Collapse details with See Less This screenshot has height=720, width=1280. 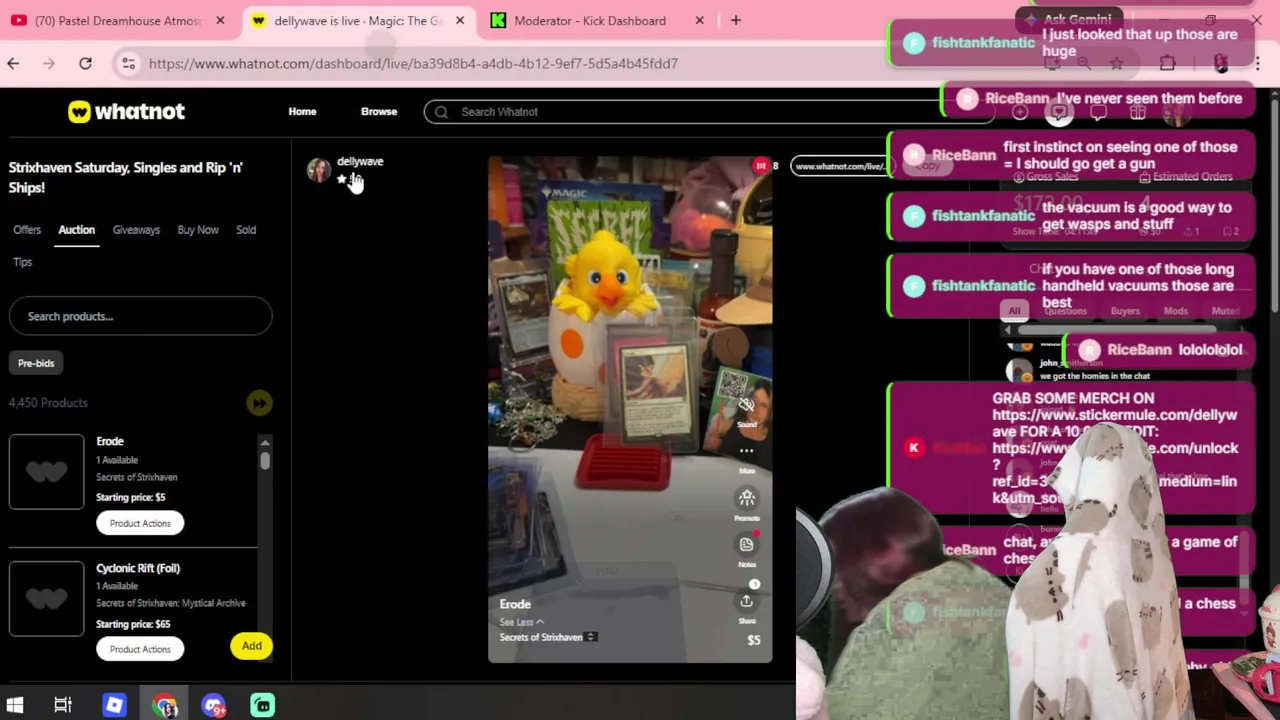(x=521, y=622)
